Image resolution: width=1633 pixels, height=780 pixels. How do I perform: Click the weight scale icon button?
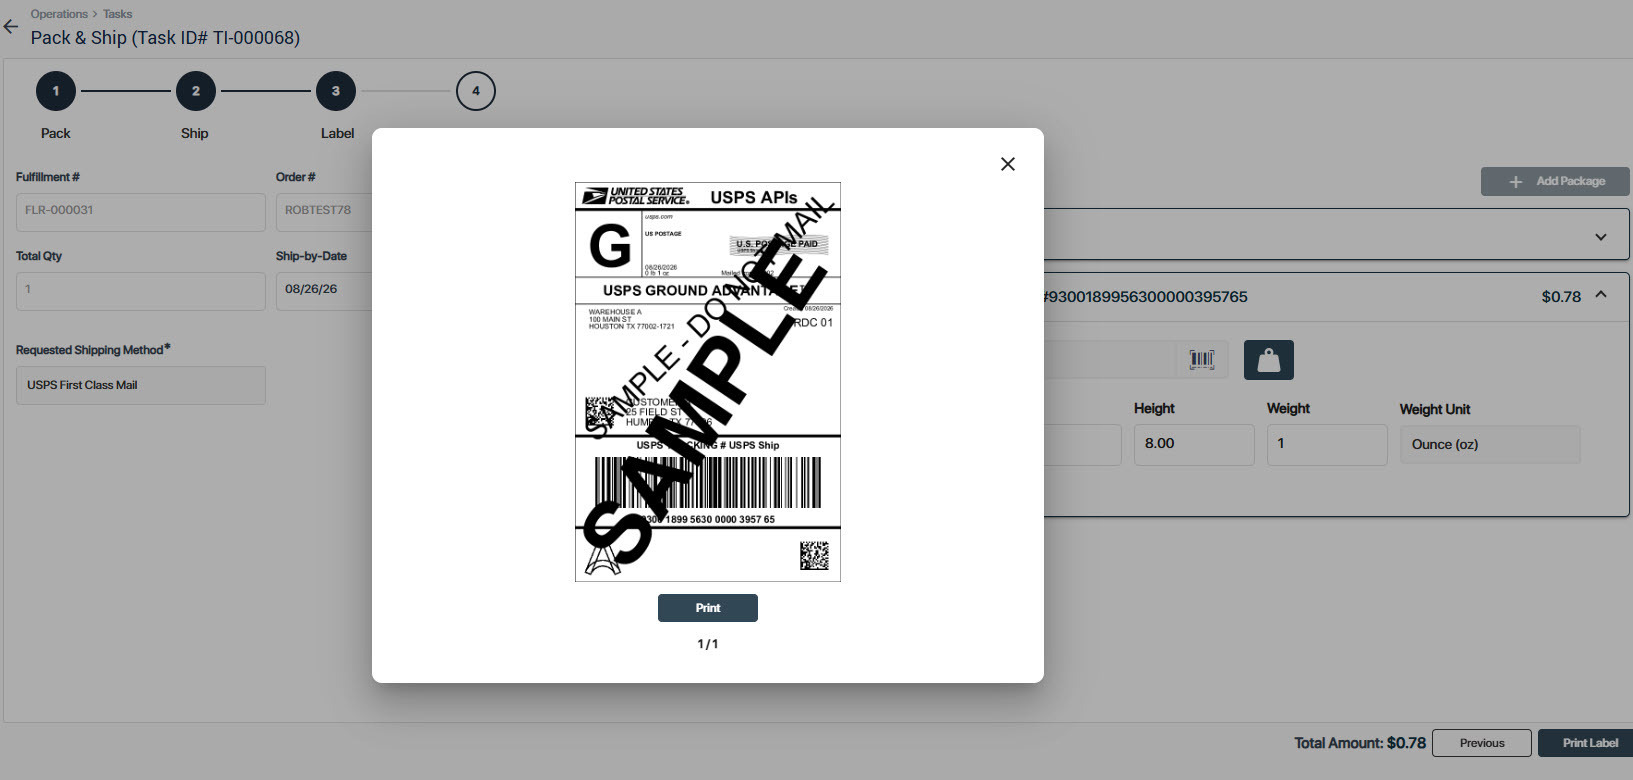pos(1269,360)
